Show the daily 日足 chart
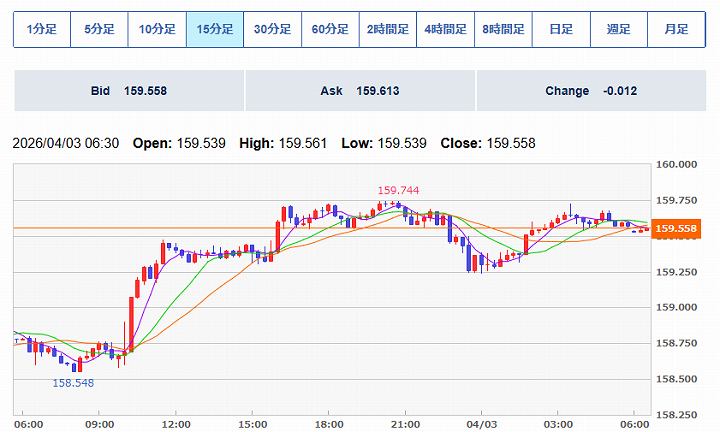 click(561, 29)
